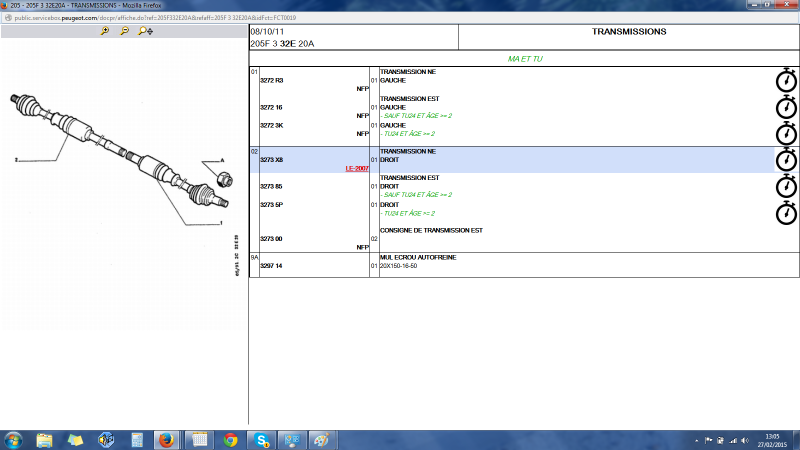
Task: Select part number 3273 00
Action: pyautogui.click(x=271, y=239)
